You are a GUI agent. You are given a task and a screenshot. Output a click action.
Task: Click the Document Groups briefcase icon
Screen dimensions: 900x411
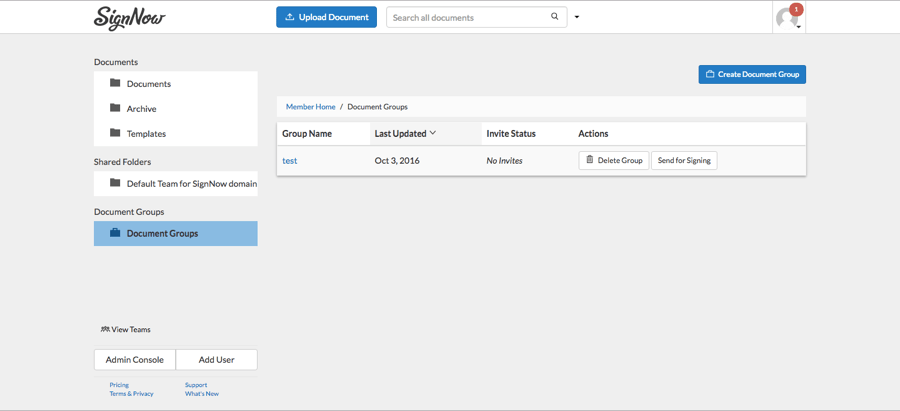coord(115,233)
